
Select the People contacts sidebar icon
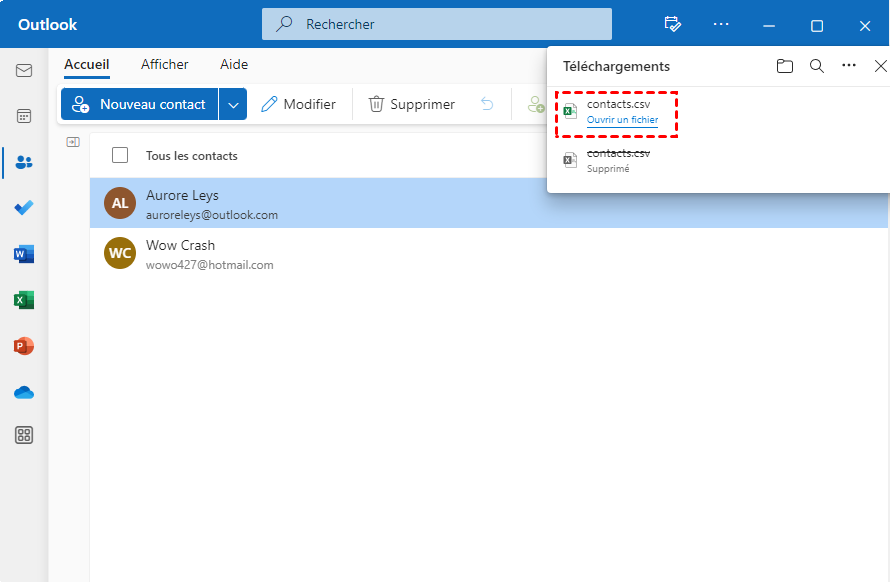pos(24,162)
